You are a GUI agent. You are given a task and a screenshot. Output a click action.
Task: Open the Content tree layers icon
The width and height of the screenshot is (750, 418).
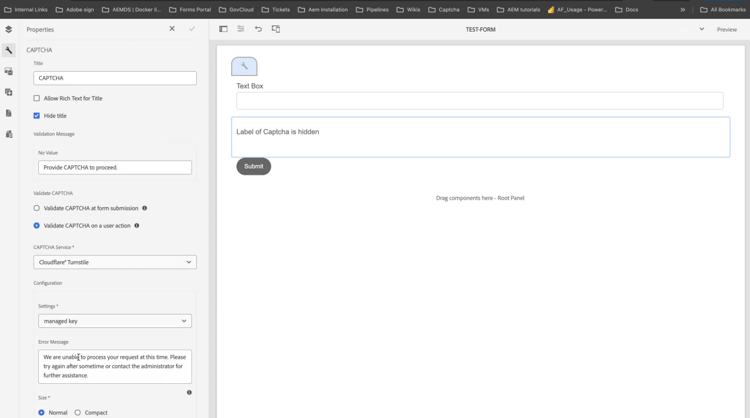(x=9, y=29)
